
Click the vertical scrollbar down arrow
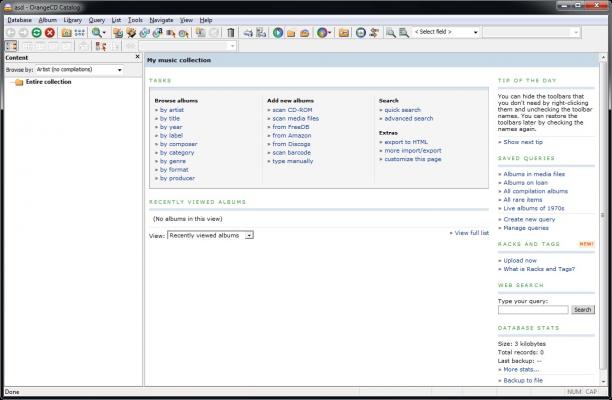(603, 382)
